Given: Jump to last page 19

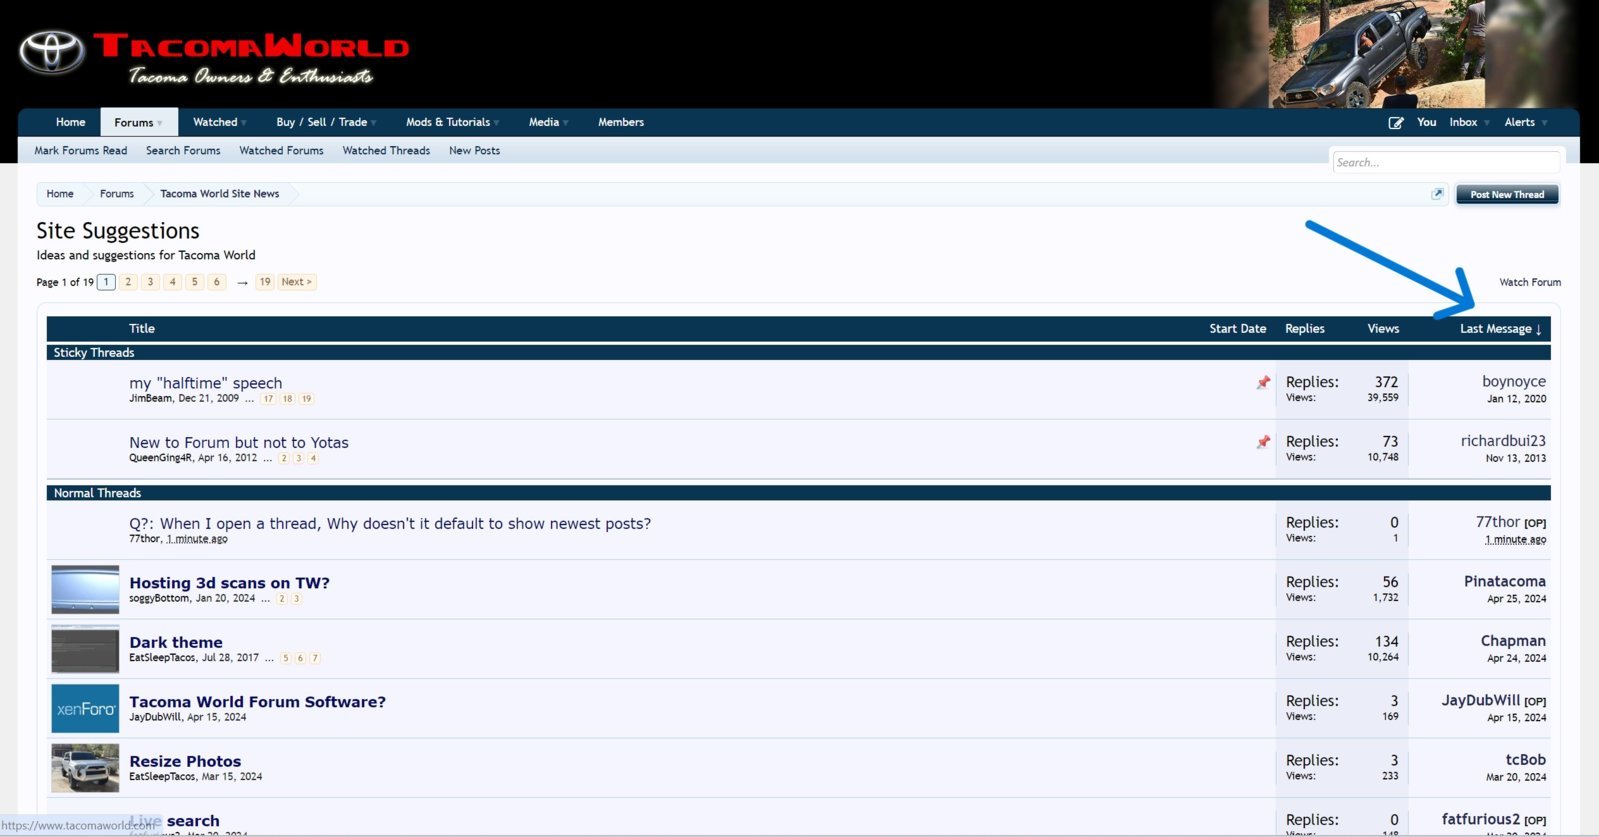Looking at the screenshot, I should tap(265, 282).
